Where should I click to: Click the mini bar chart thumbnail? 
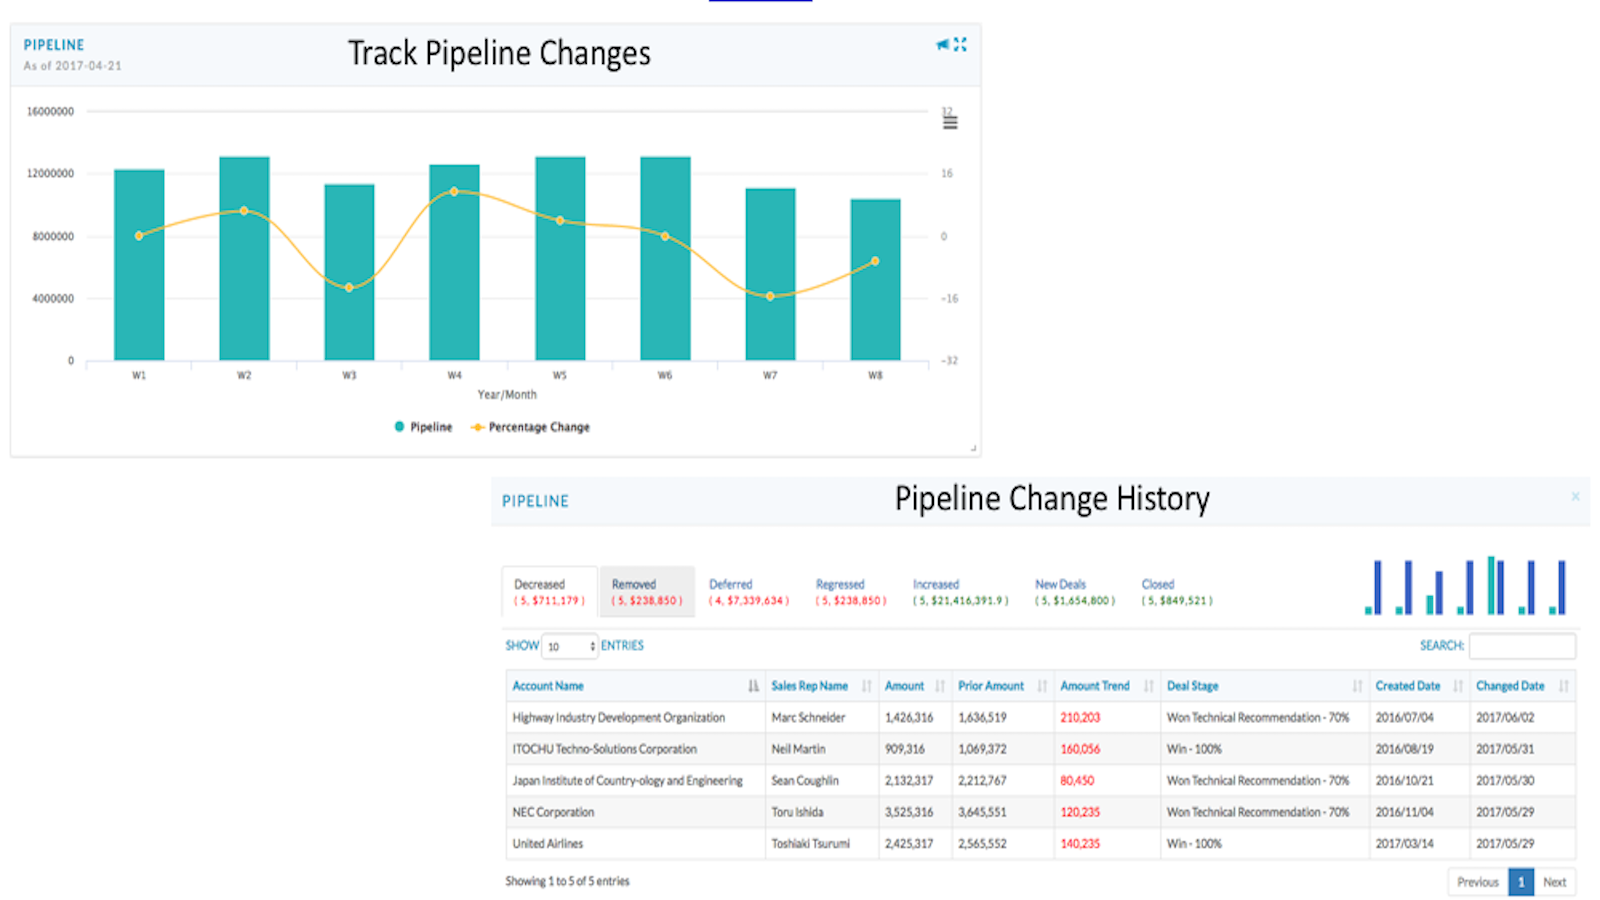1465,585
